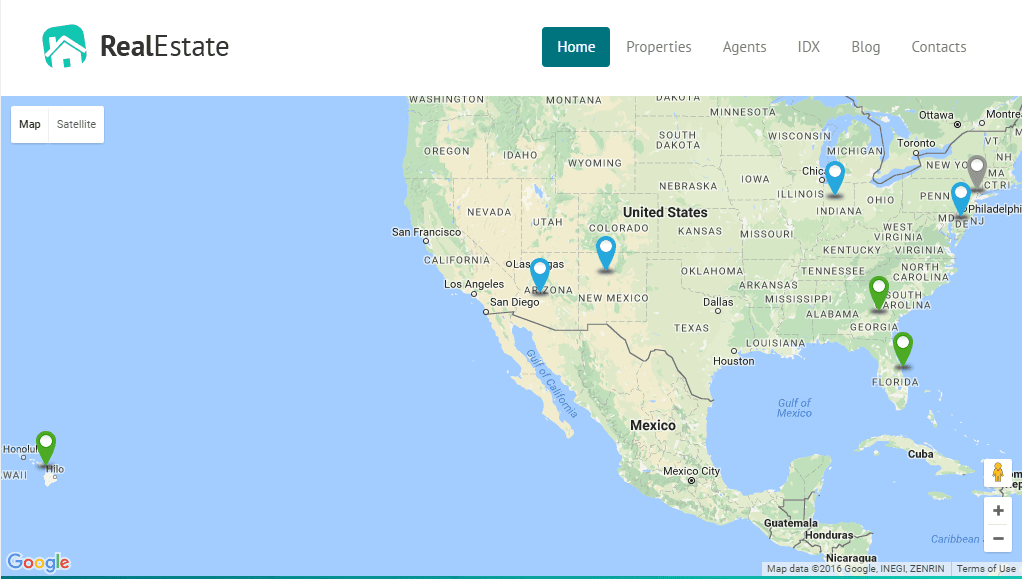Screen dimensions: 1022x579
Task: Click the OKLAHOMA state label
Action: point(712,271)
